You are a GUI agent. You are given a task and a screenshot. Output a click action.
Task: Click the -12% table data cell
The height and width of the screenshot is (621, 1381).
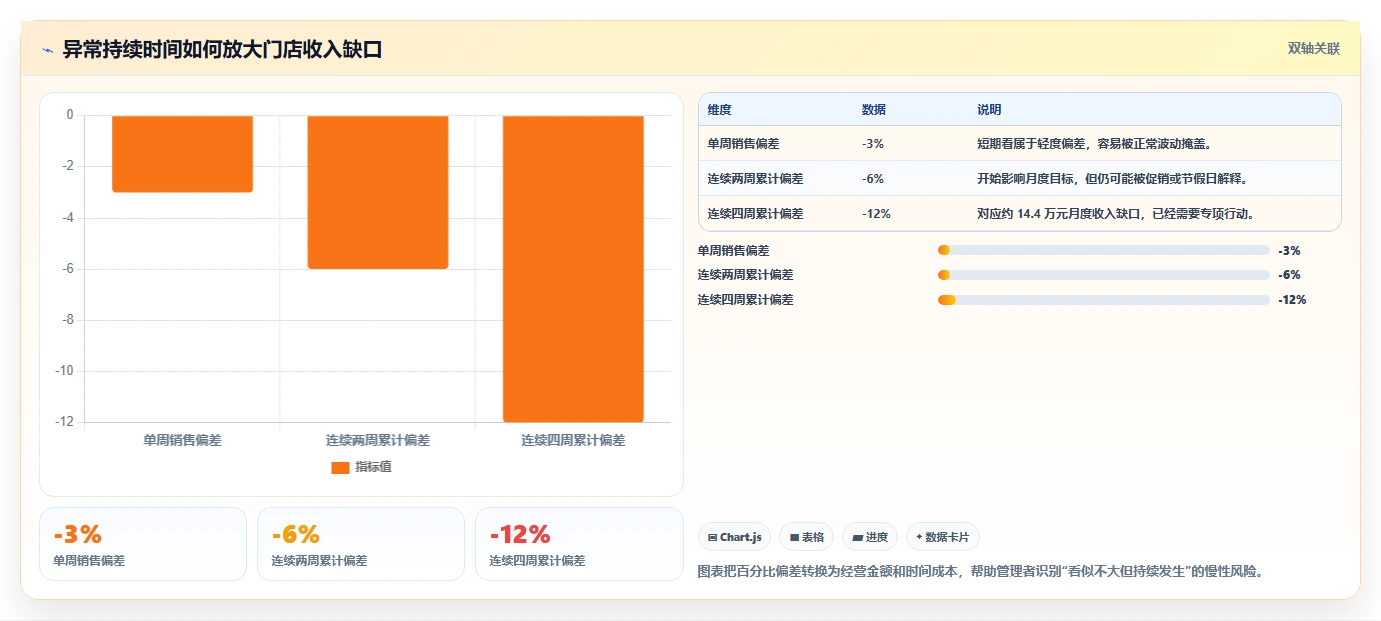click(875, 214)
